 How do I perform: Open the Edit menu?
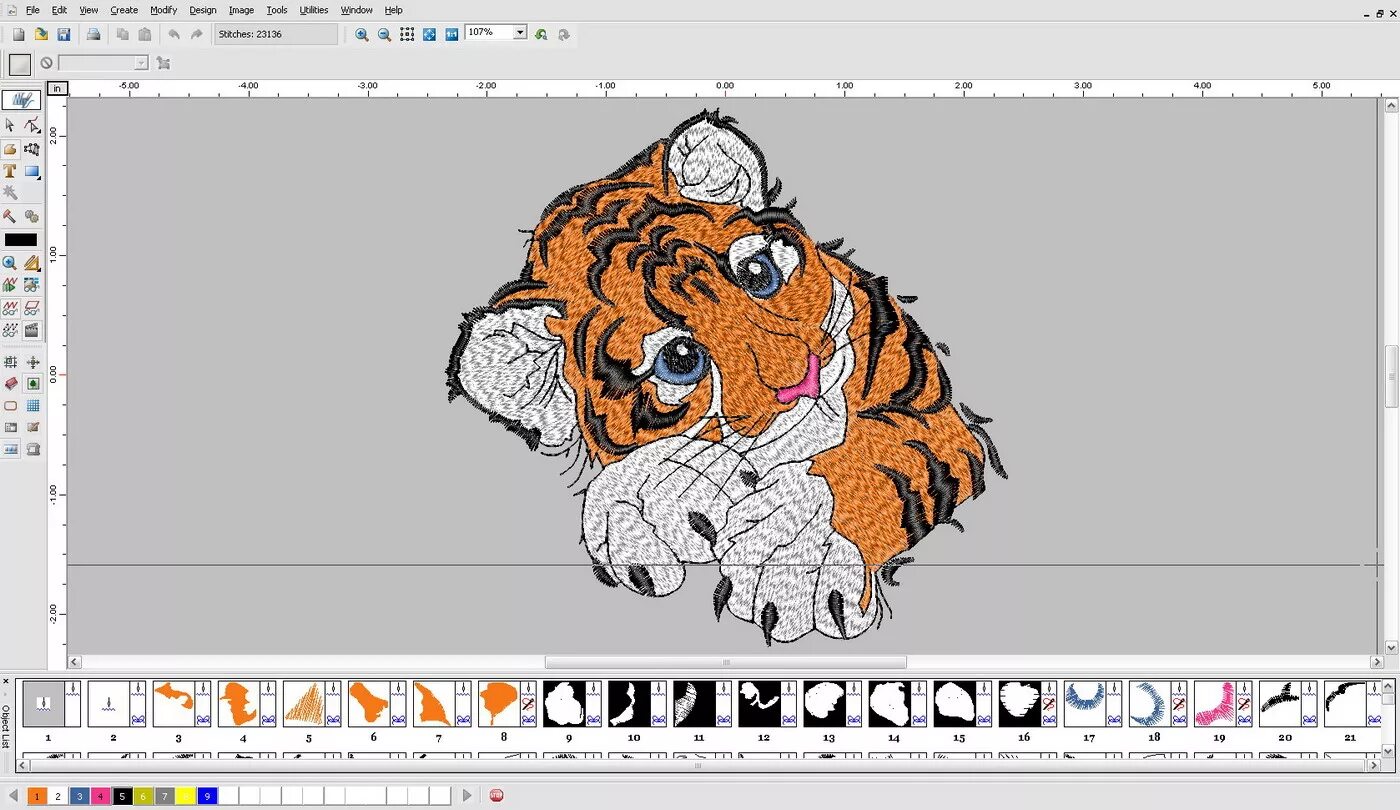(x=60, y=10)
